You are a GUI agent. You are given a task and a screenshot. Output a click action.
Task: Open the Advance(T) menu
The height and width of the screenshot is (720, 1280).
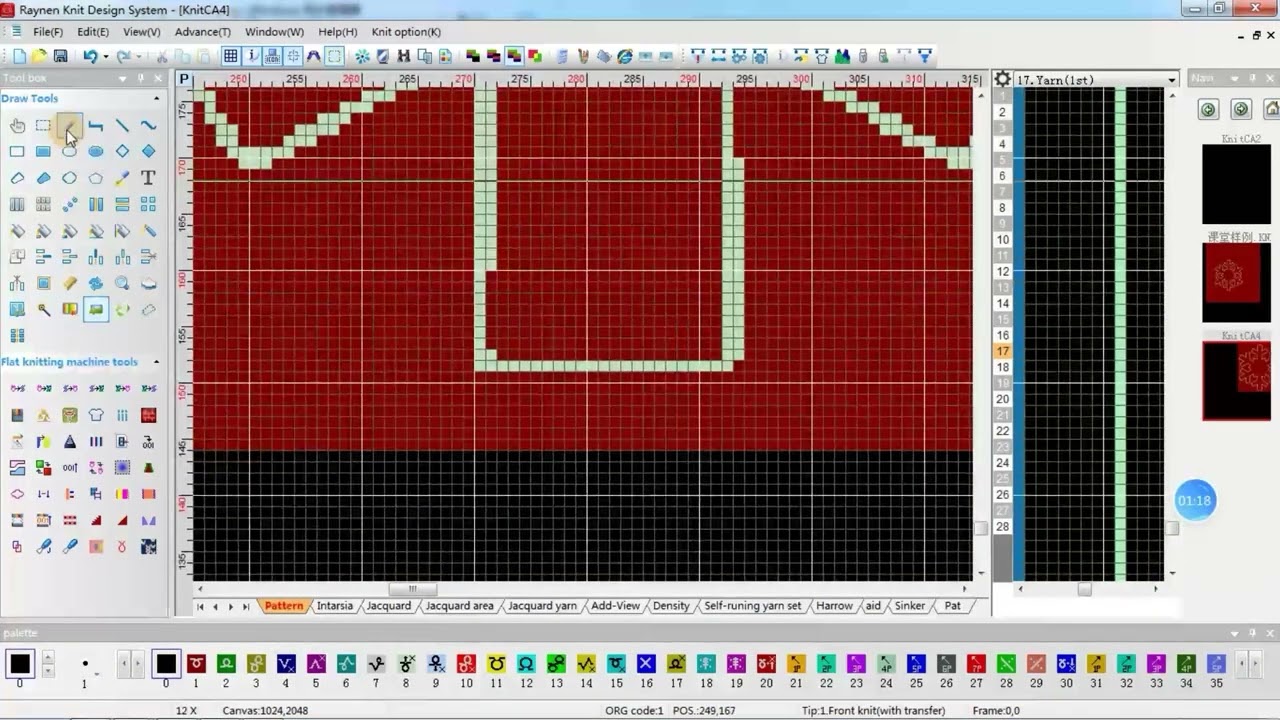203,32
